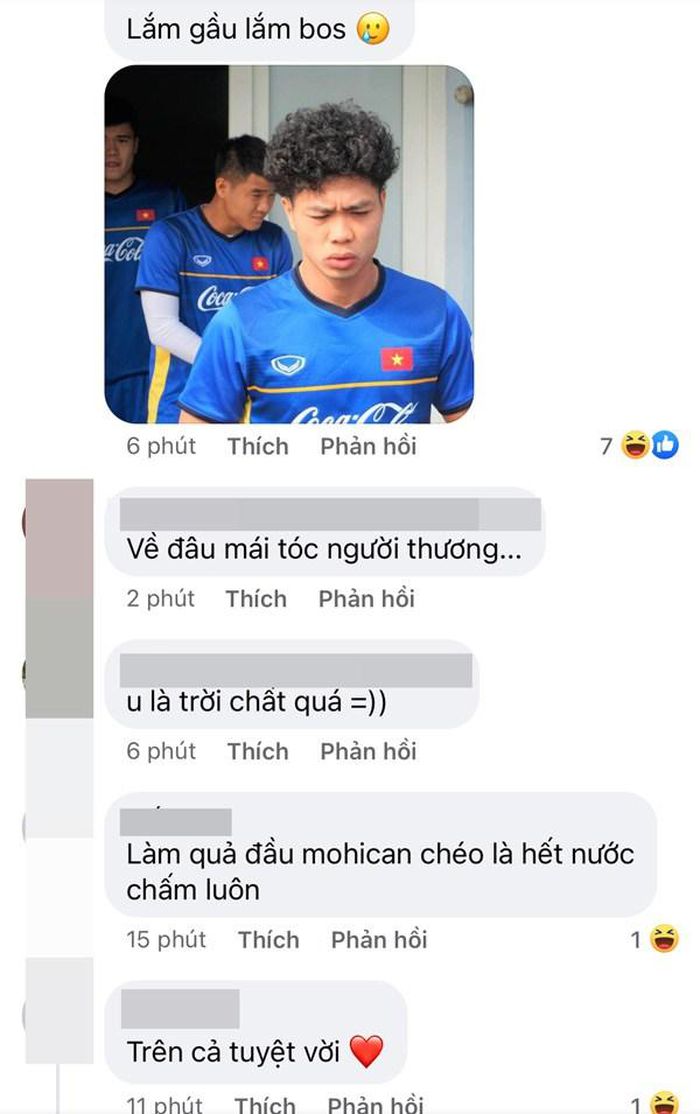
Task: Click the '15 phút' timestamp under the mohican comment
Action: click(x=166, y=940)
